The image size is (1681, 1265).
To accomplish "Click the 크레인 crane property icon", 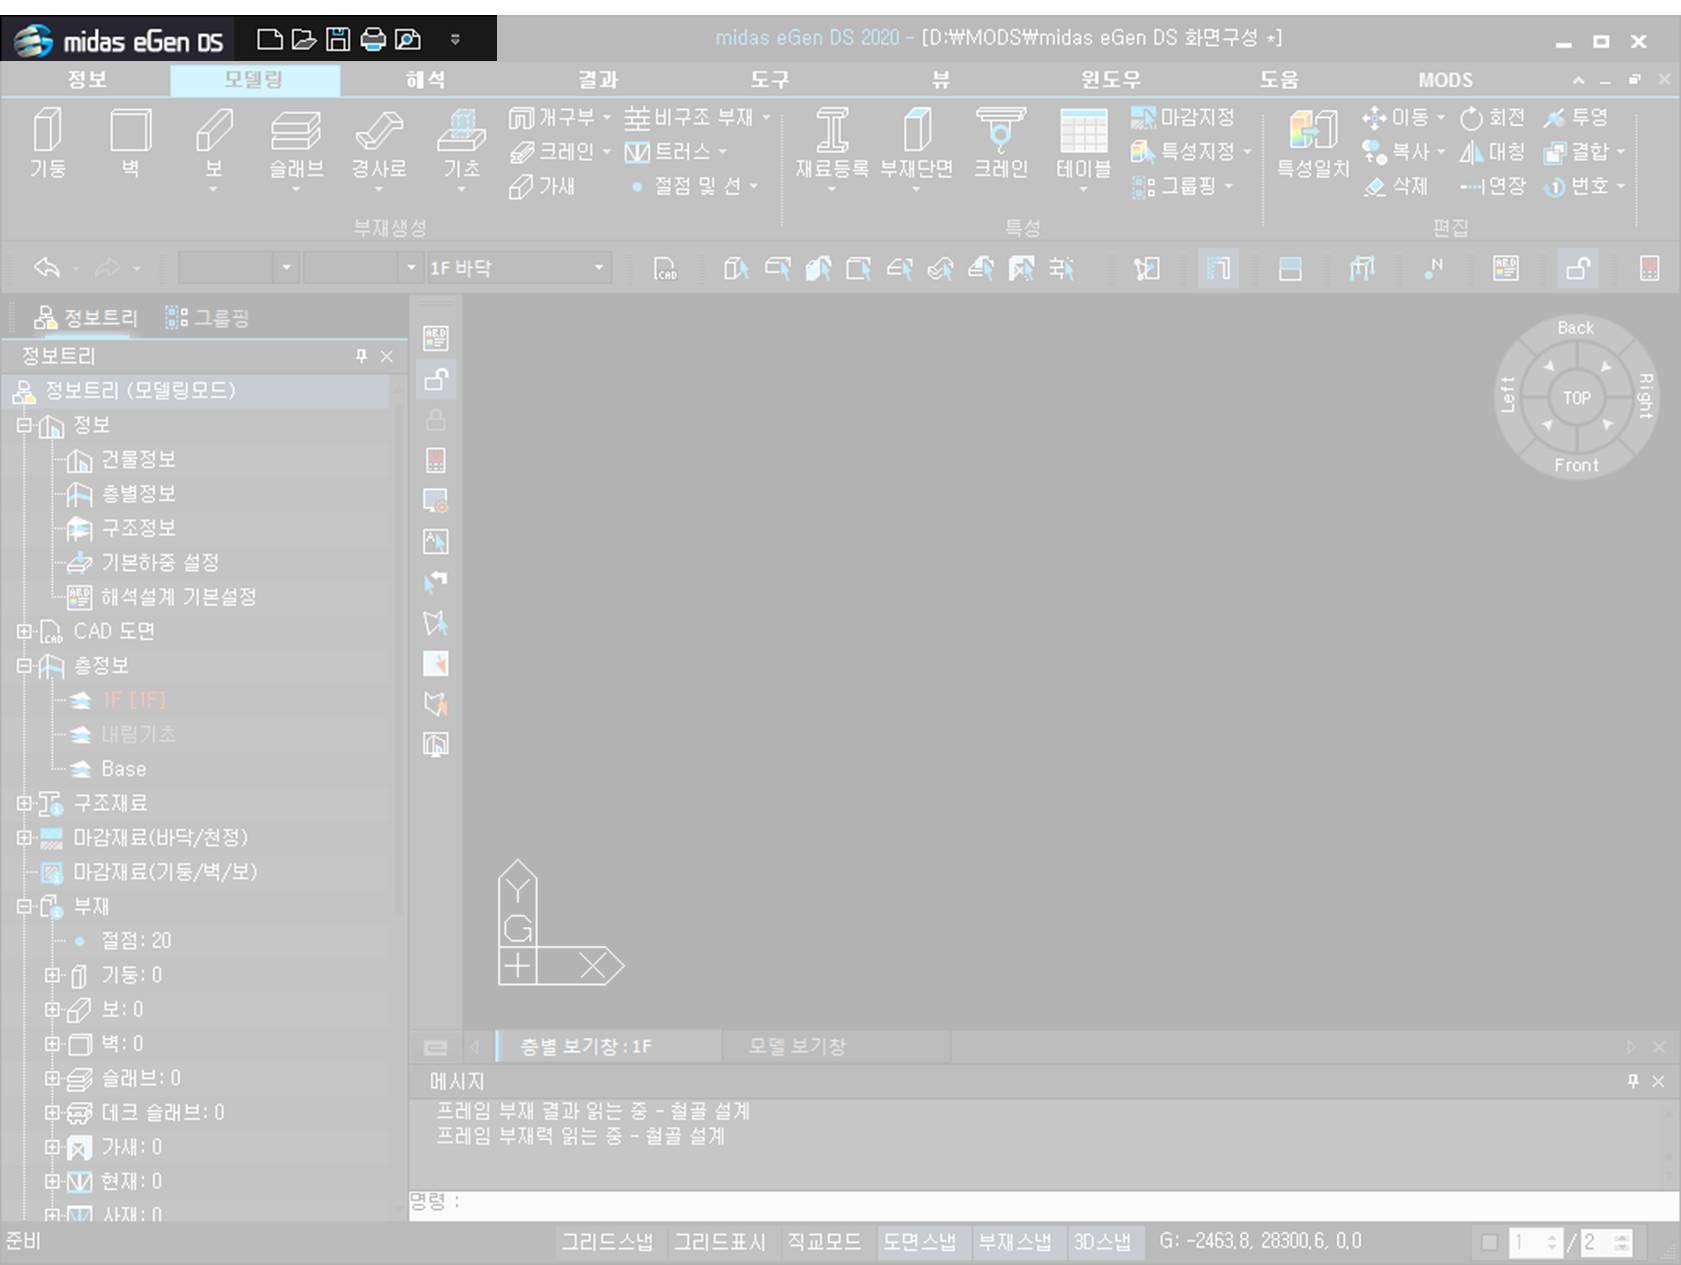I will point(1001,143).
